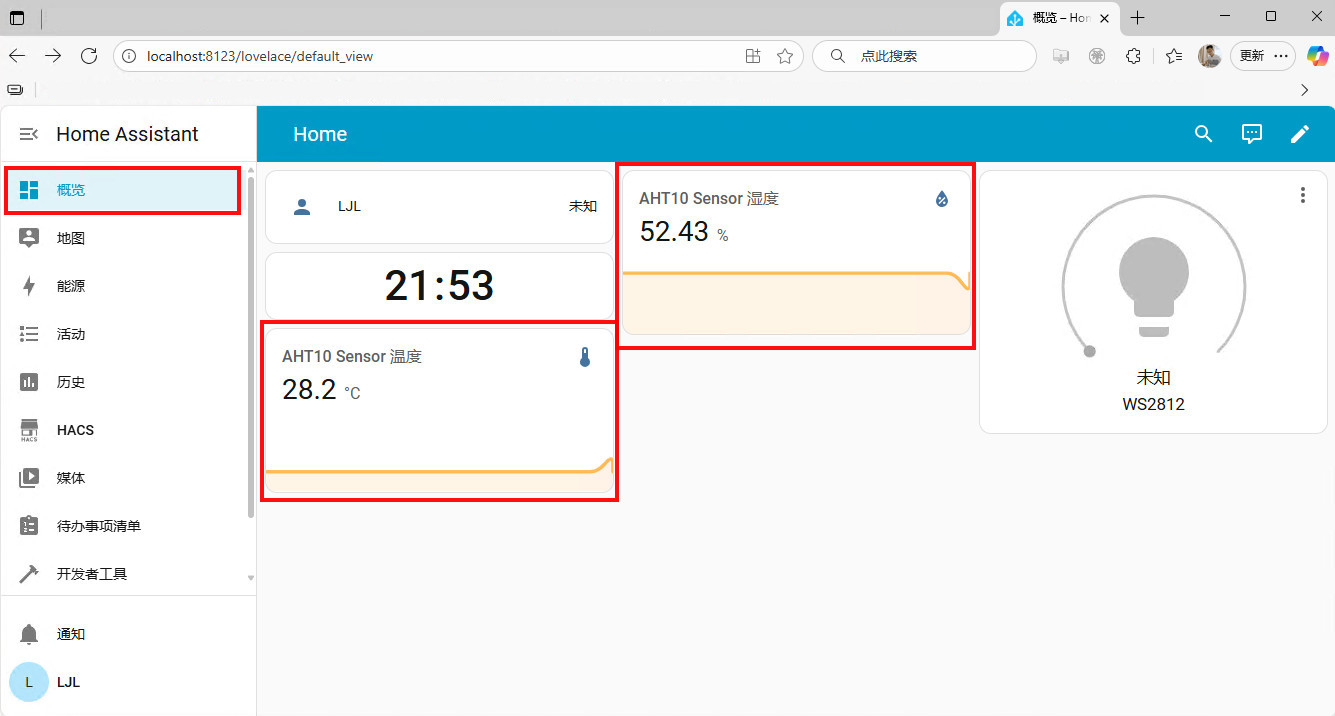Open a new browser tab

[1137, 18]
